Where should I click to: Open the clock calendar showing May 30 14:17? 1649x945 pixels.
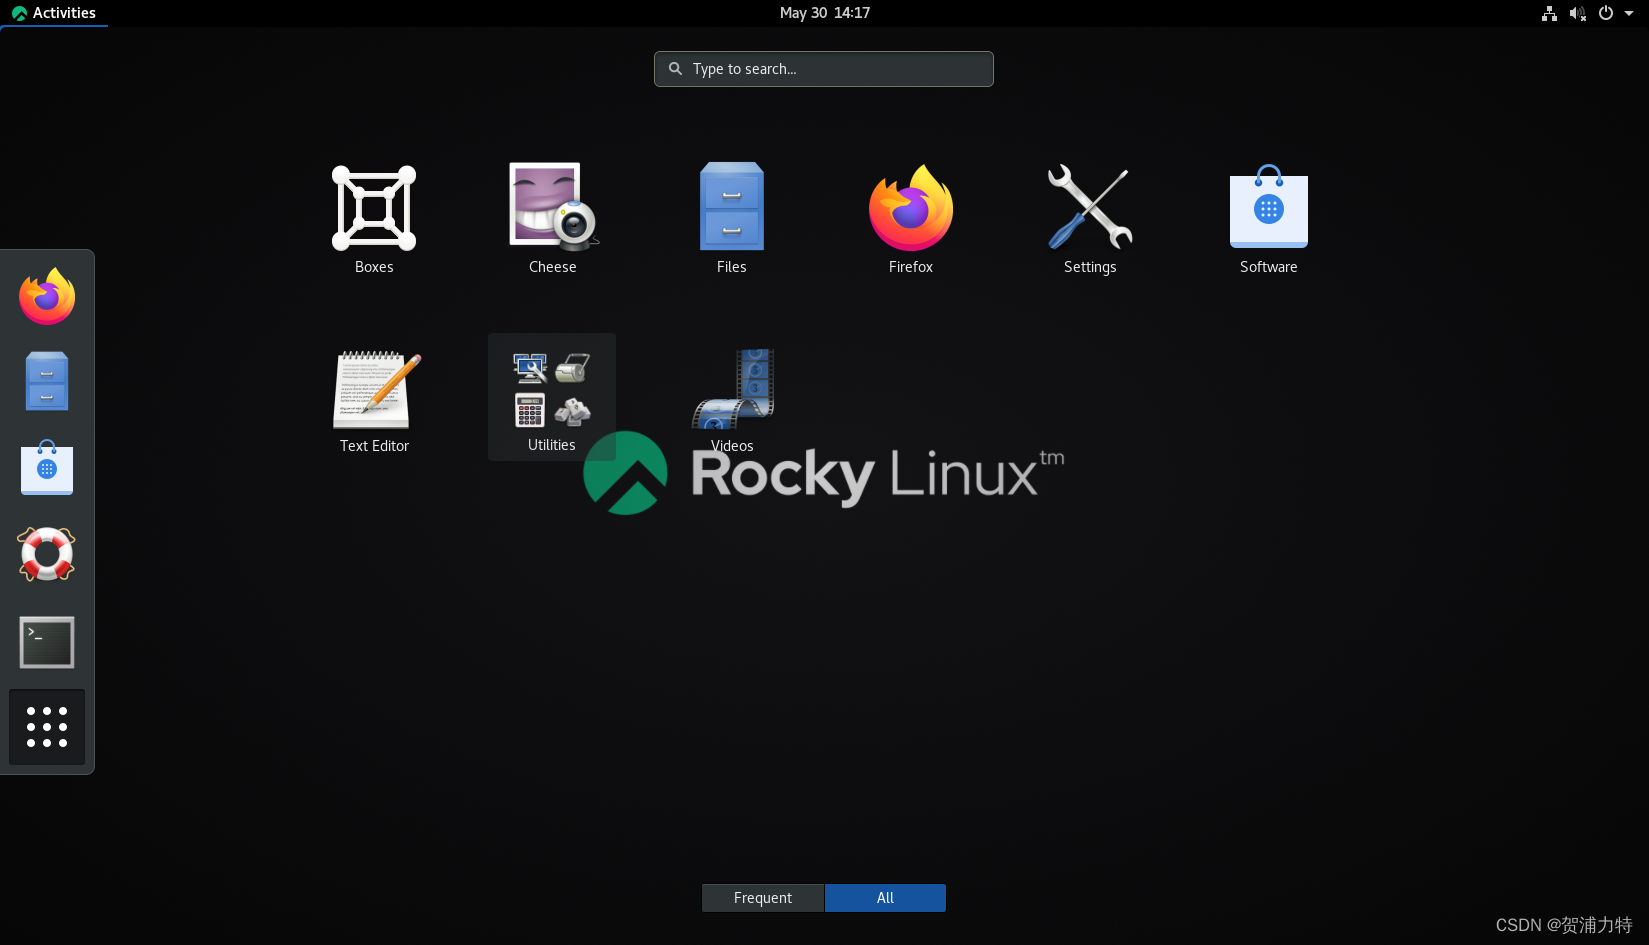tap(825, 13)
